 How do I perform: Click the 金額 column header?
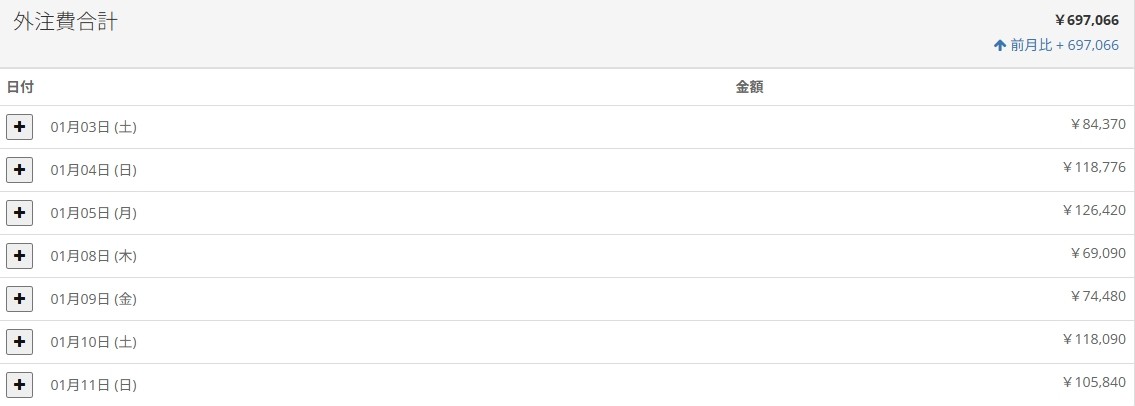pos(749,87)
